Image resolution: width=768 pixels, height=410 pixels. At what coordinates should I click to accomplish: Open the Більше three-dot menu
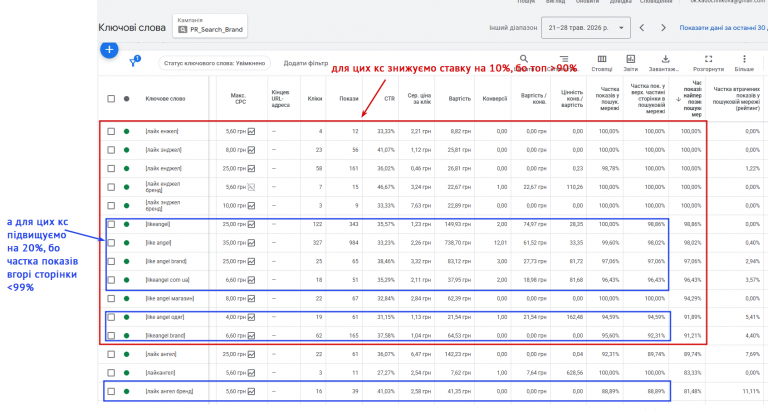tap(744, 59)
